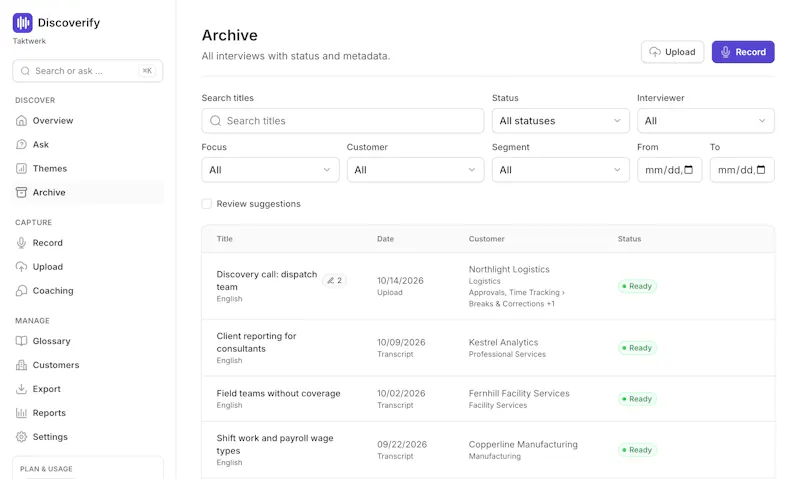Open the To date calendar picker
This screenshot has width=800, height=479.
(761, 170)
